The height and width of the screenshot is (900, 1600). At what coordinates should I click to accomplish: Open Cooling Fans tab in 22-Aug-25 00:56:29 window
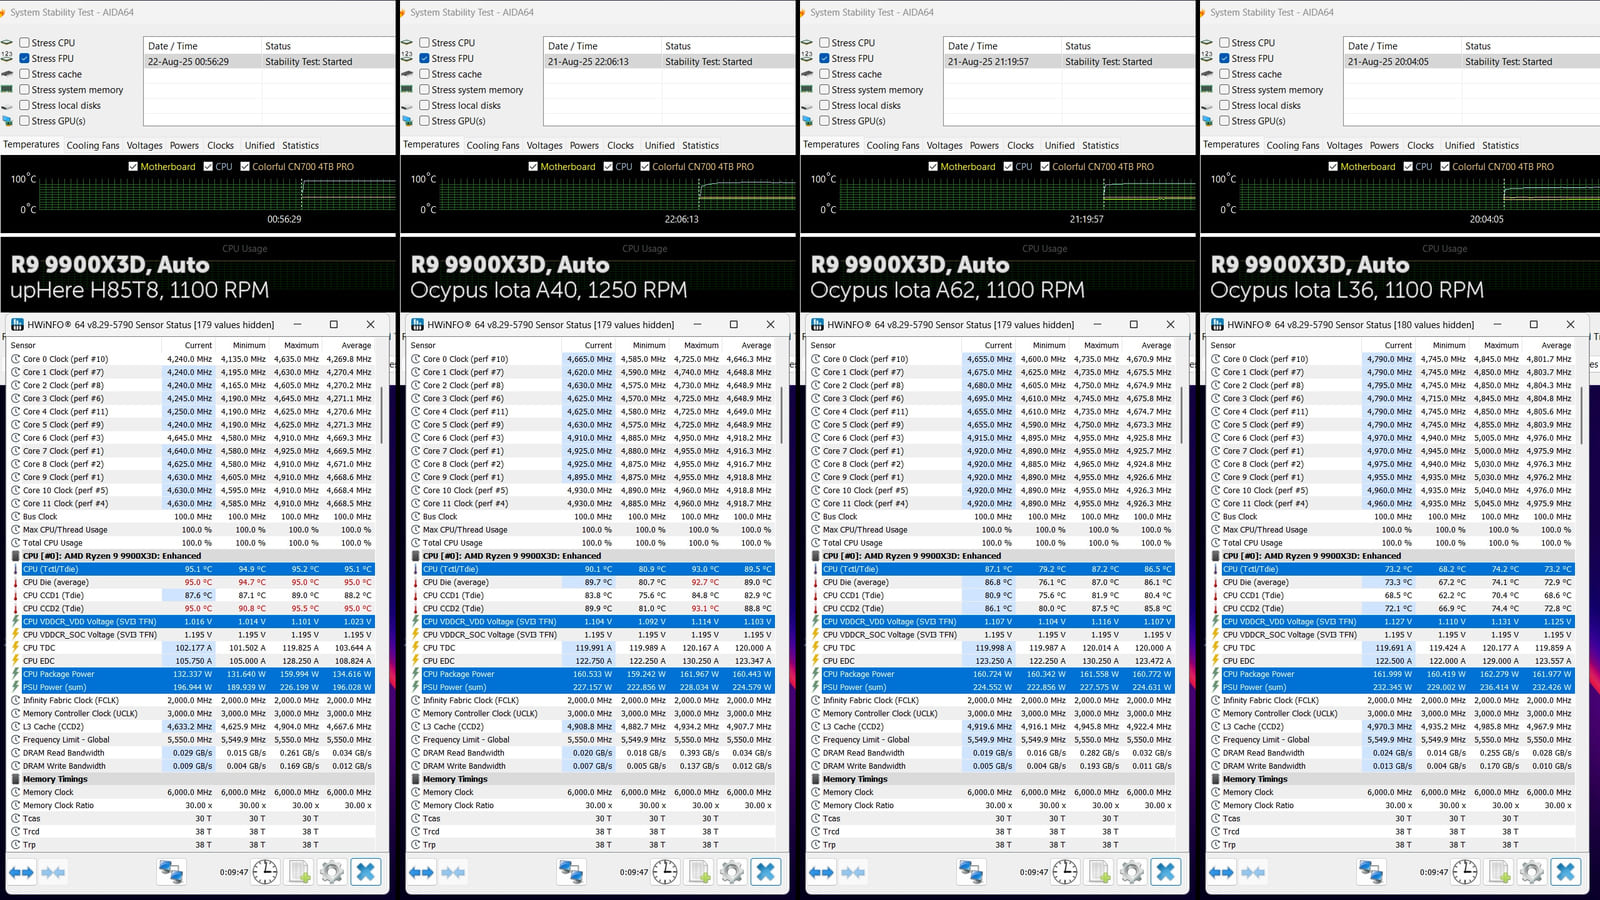[93, 146]
